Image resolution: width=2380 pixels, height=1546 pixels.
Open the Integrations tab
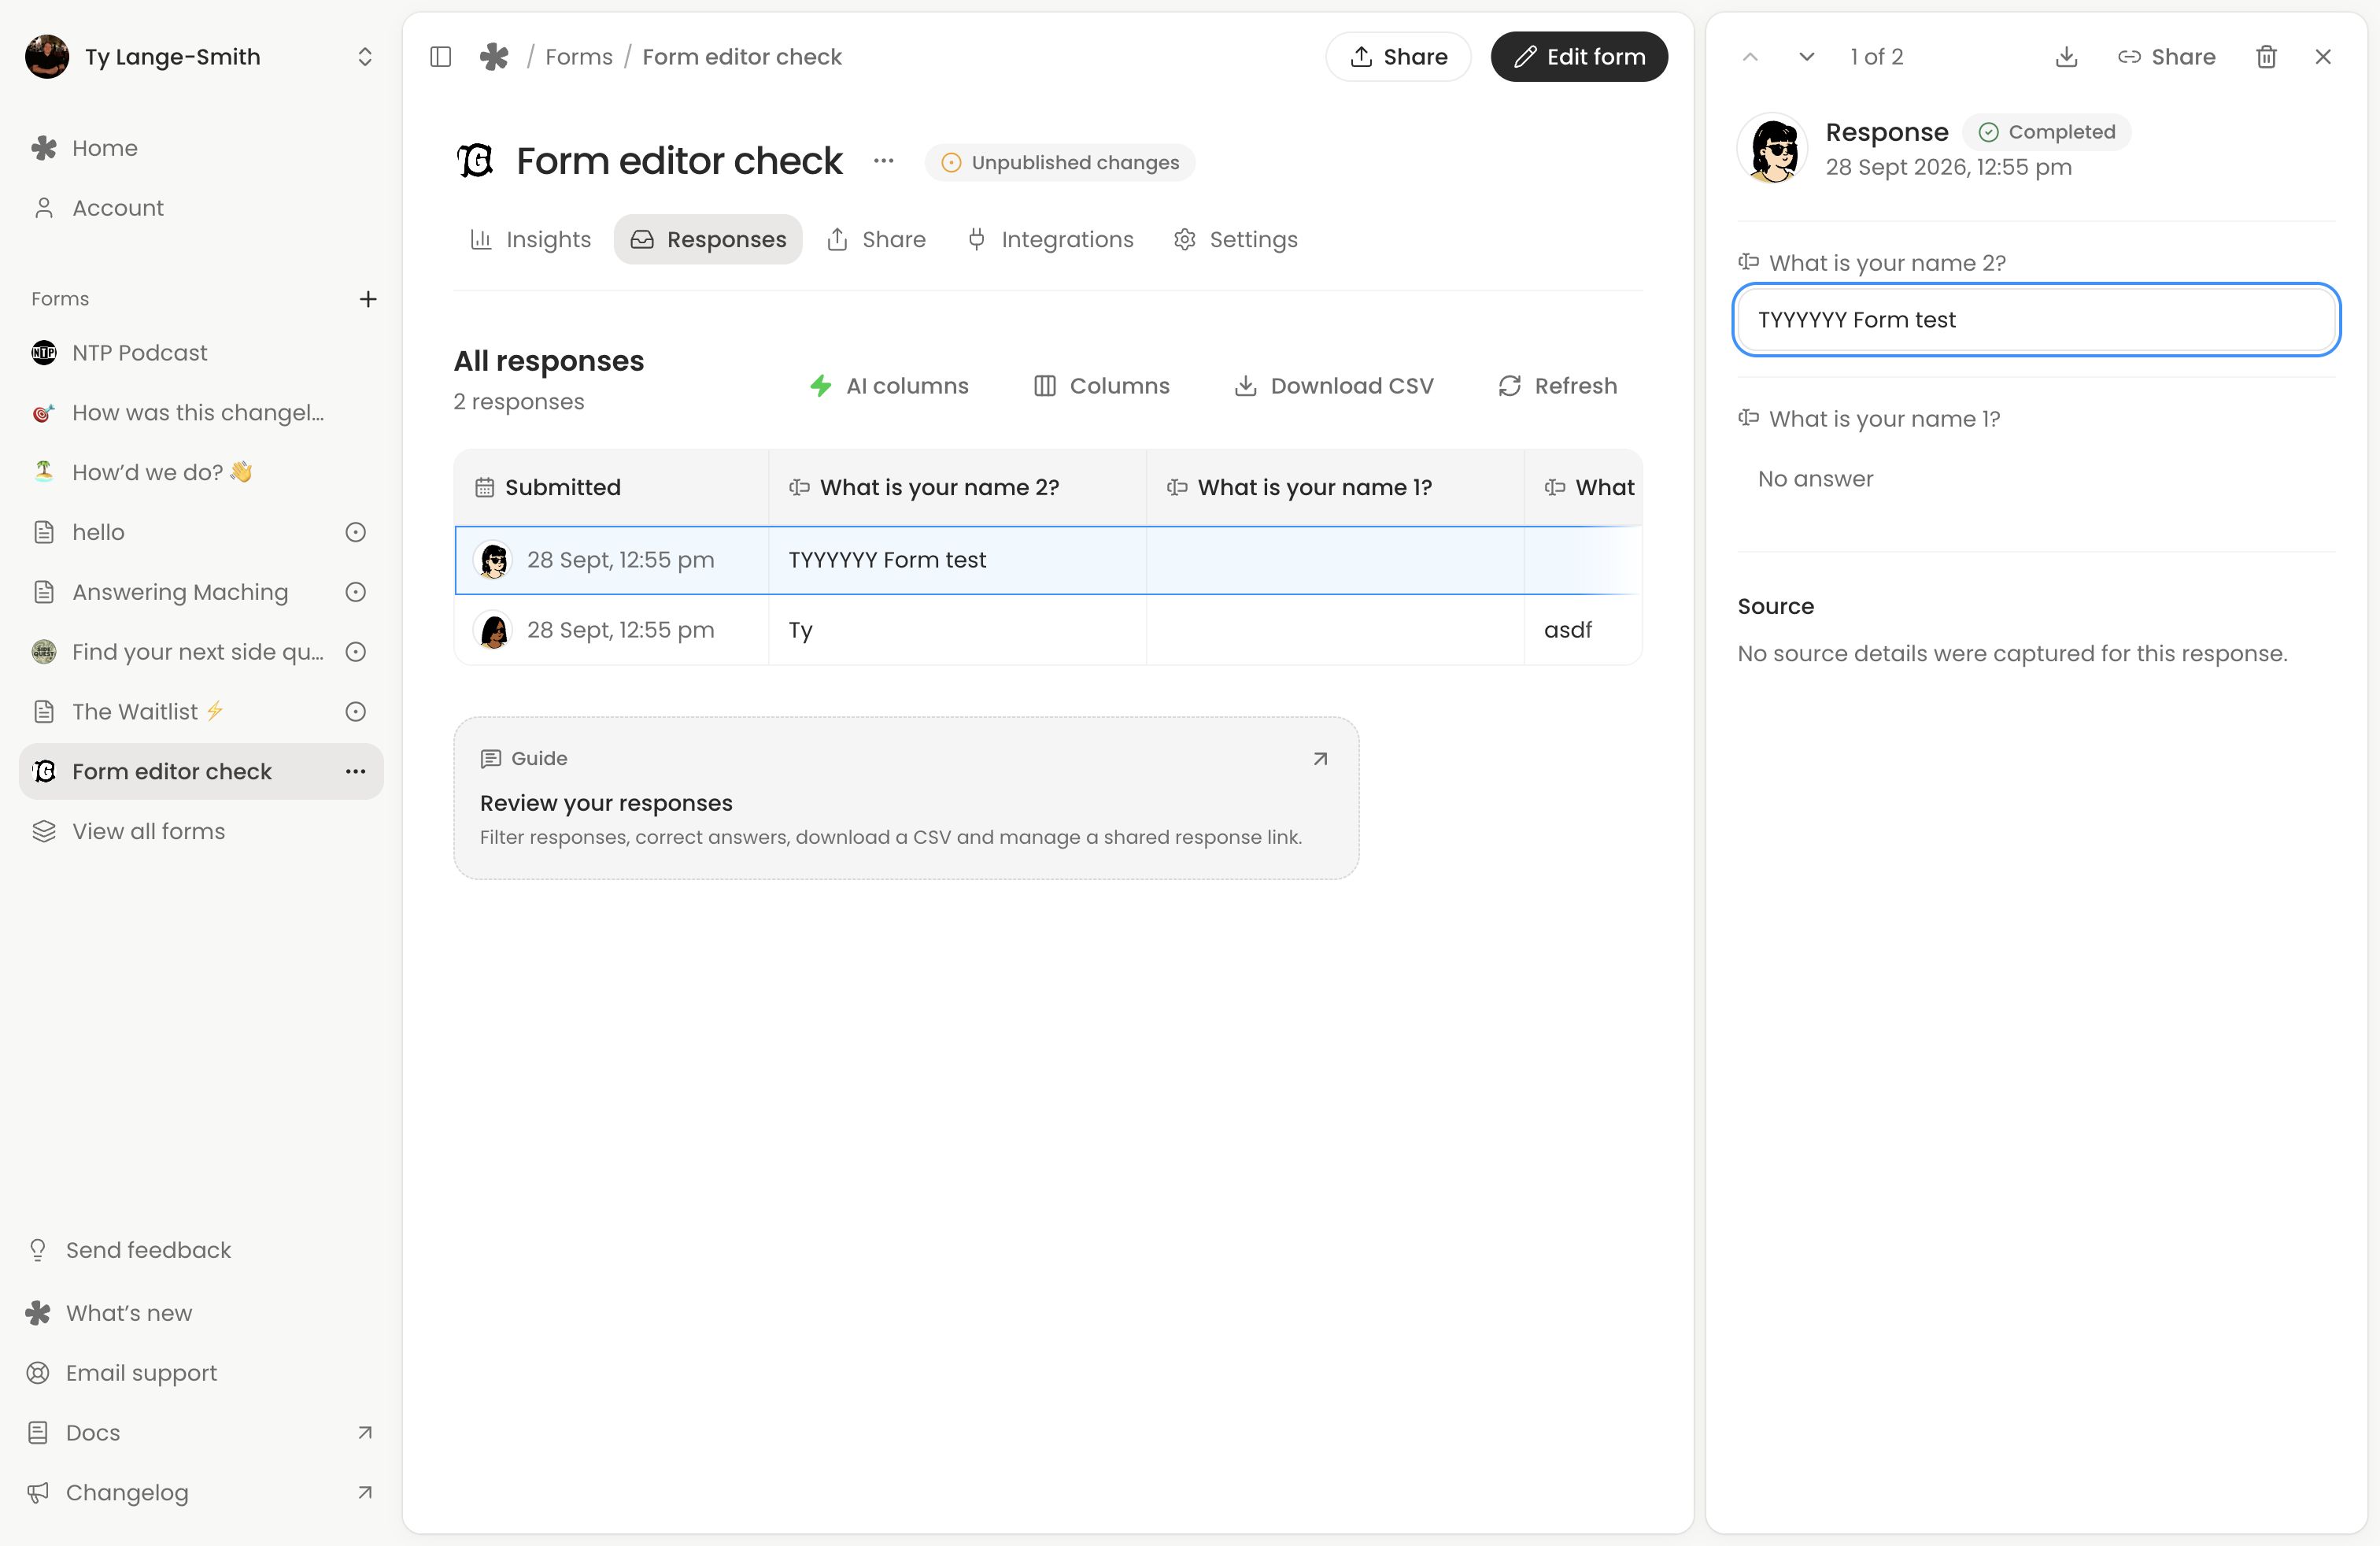click(1050, 240)
